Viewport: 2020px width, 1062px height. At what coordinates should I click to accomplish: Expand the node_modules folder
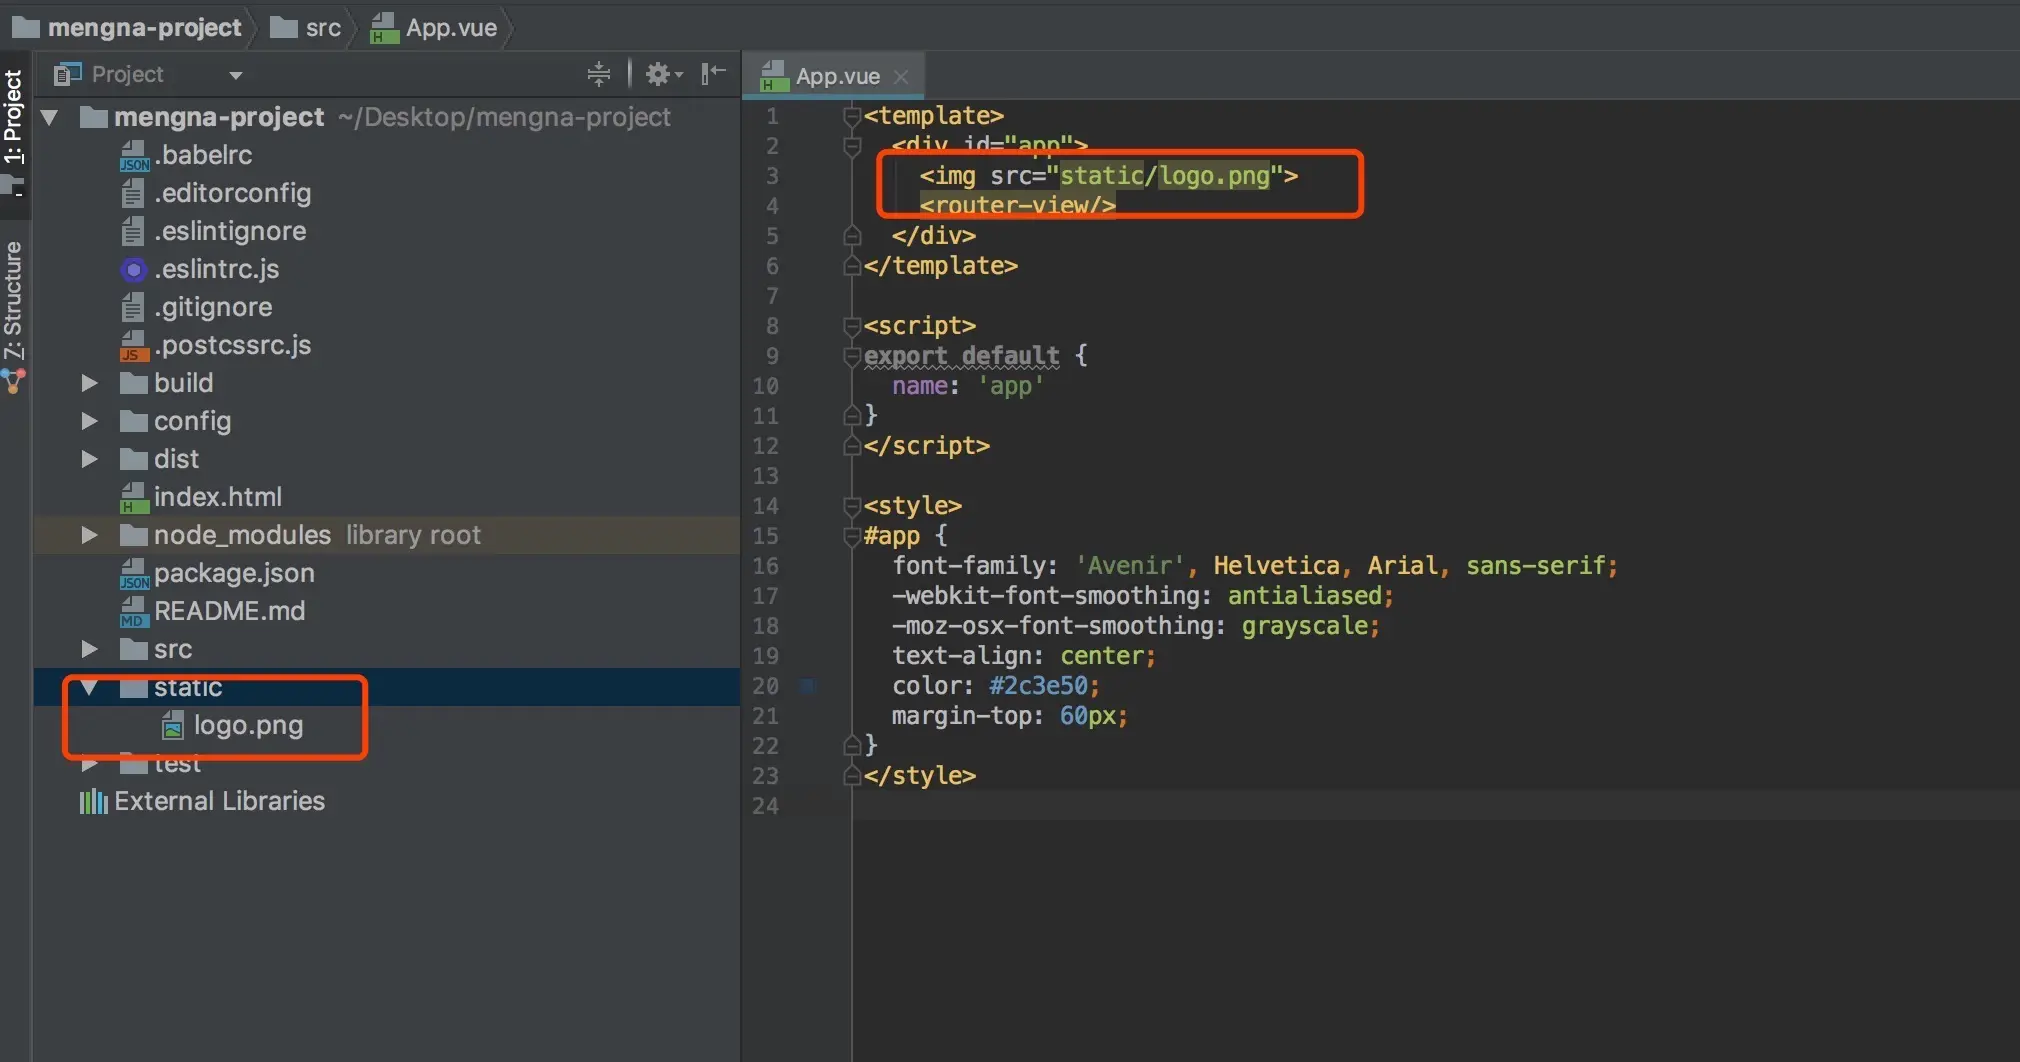pos(89,535)
